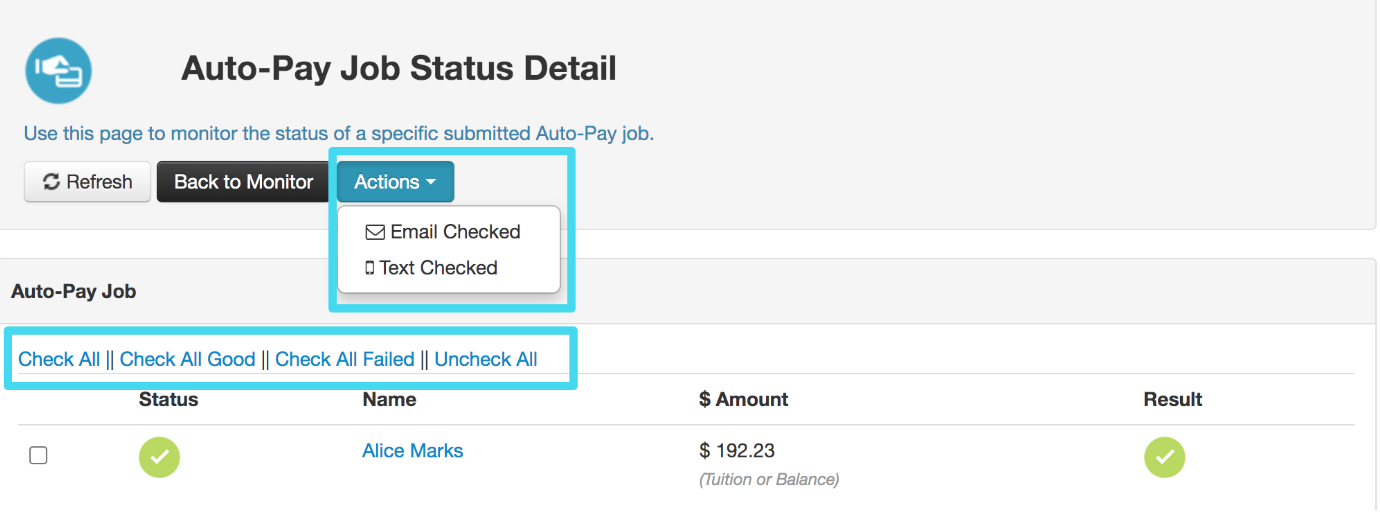Viewport: 1380px width, 520px height.
Task: Open the Actions dropdown button
Action: click(x=395, y=182)
